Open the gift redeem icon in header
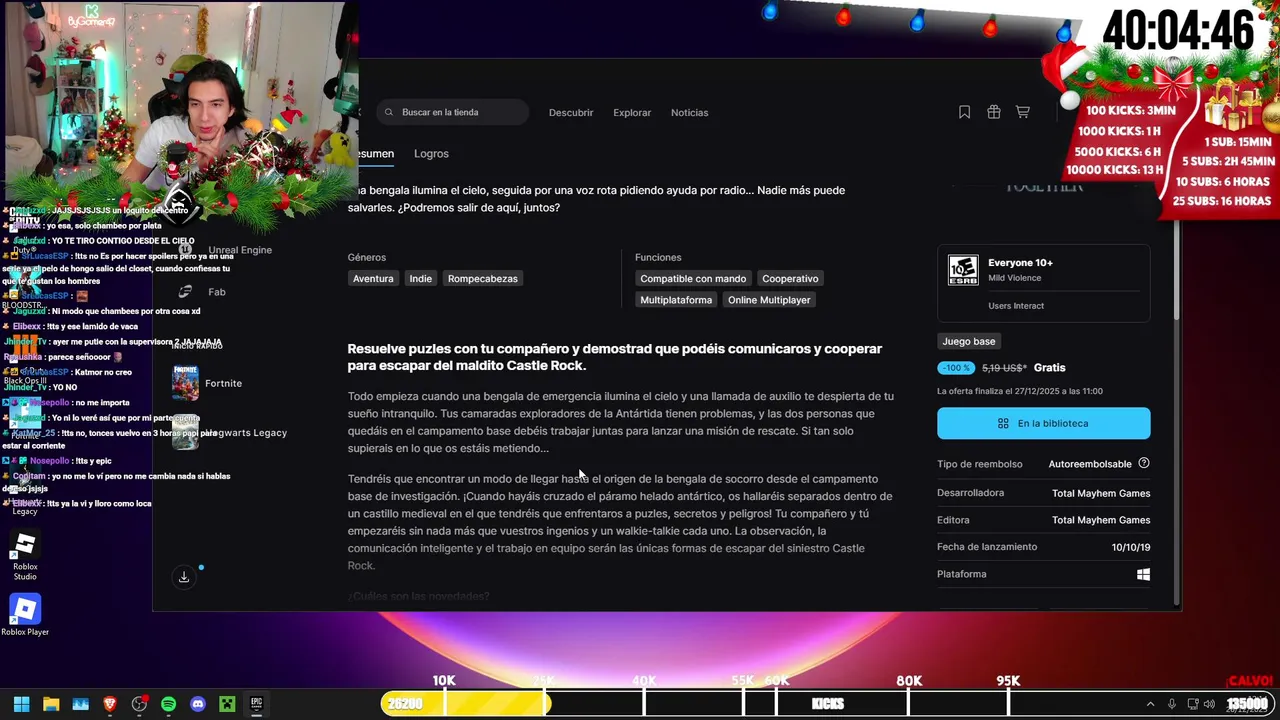 tap(993, 112)
